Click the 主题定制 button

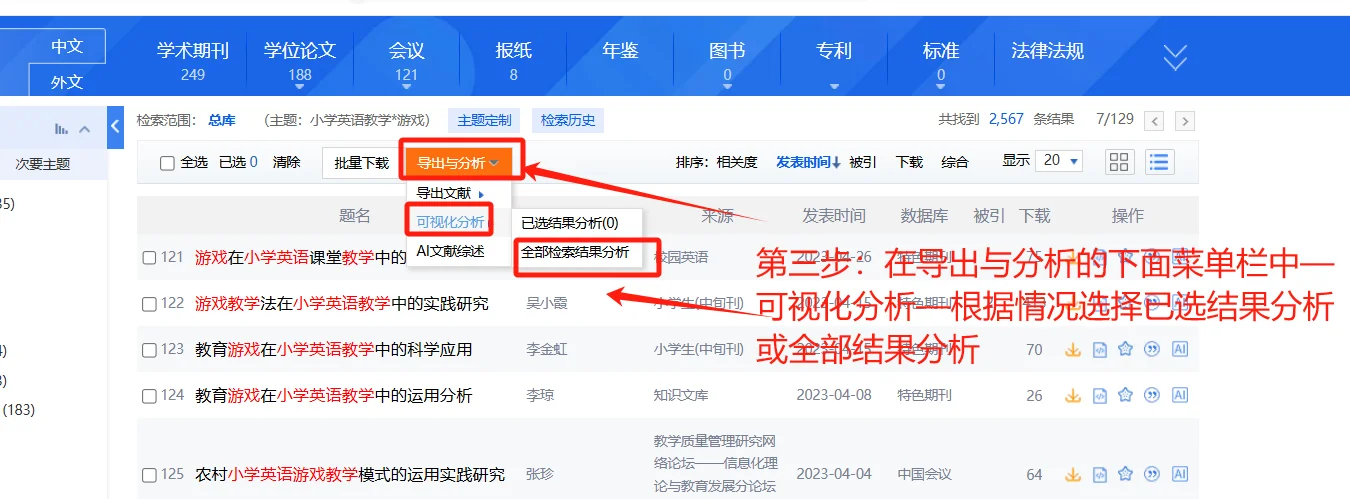click(484, 121)
